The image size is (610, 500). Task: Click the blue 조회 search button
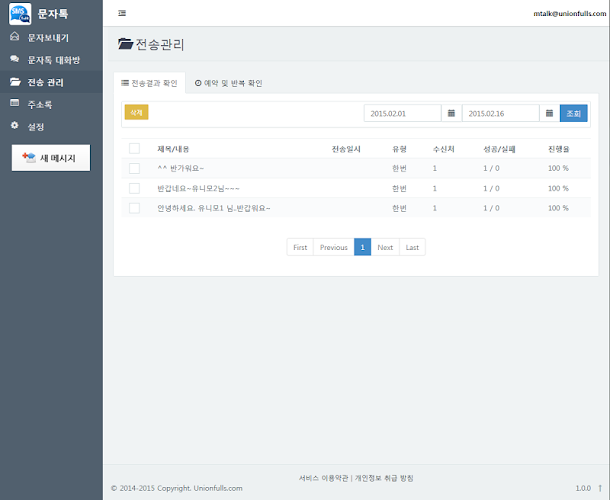click(x=573, y=113)
